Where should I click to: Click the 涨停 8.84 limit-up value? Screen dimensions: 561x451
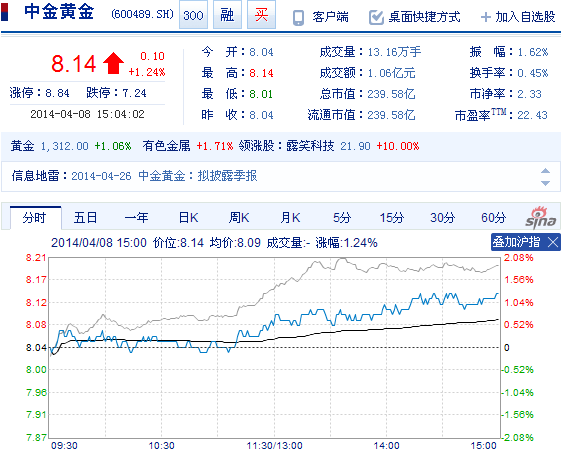(x=57, y=93)
